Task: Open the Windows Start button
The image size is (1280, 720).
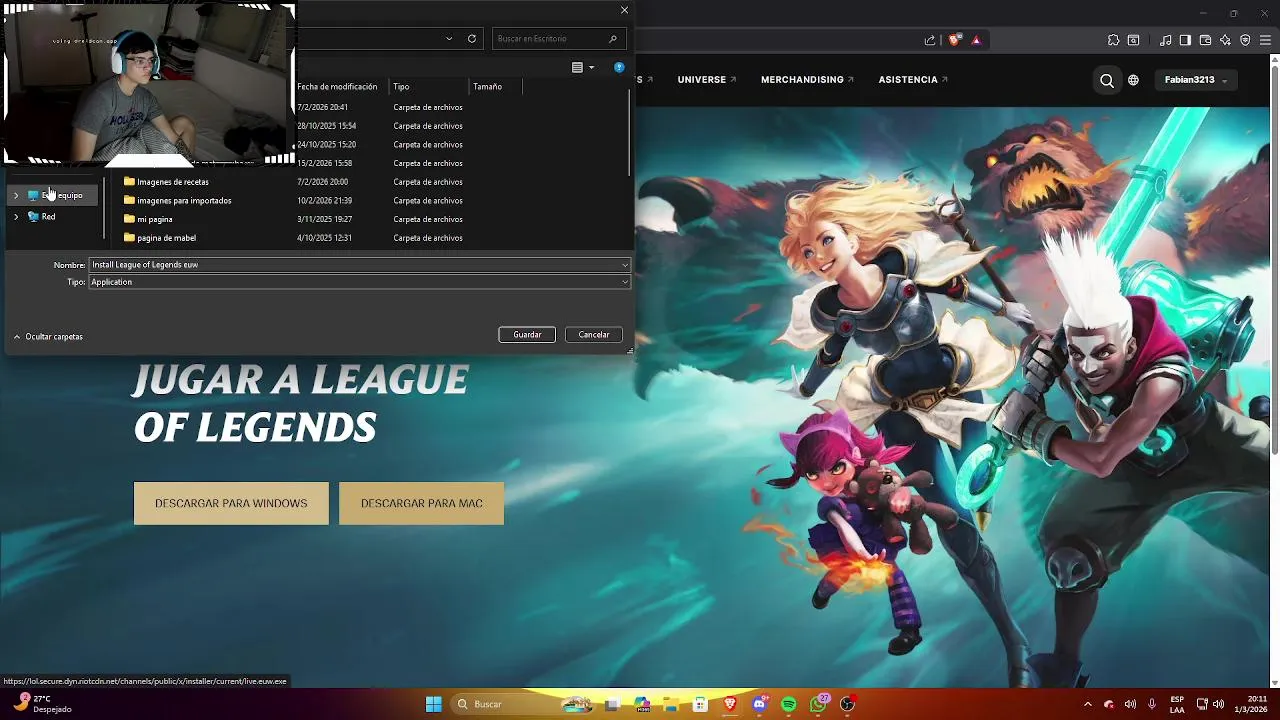Action: coord(434,704)
